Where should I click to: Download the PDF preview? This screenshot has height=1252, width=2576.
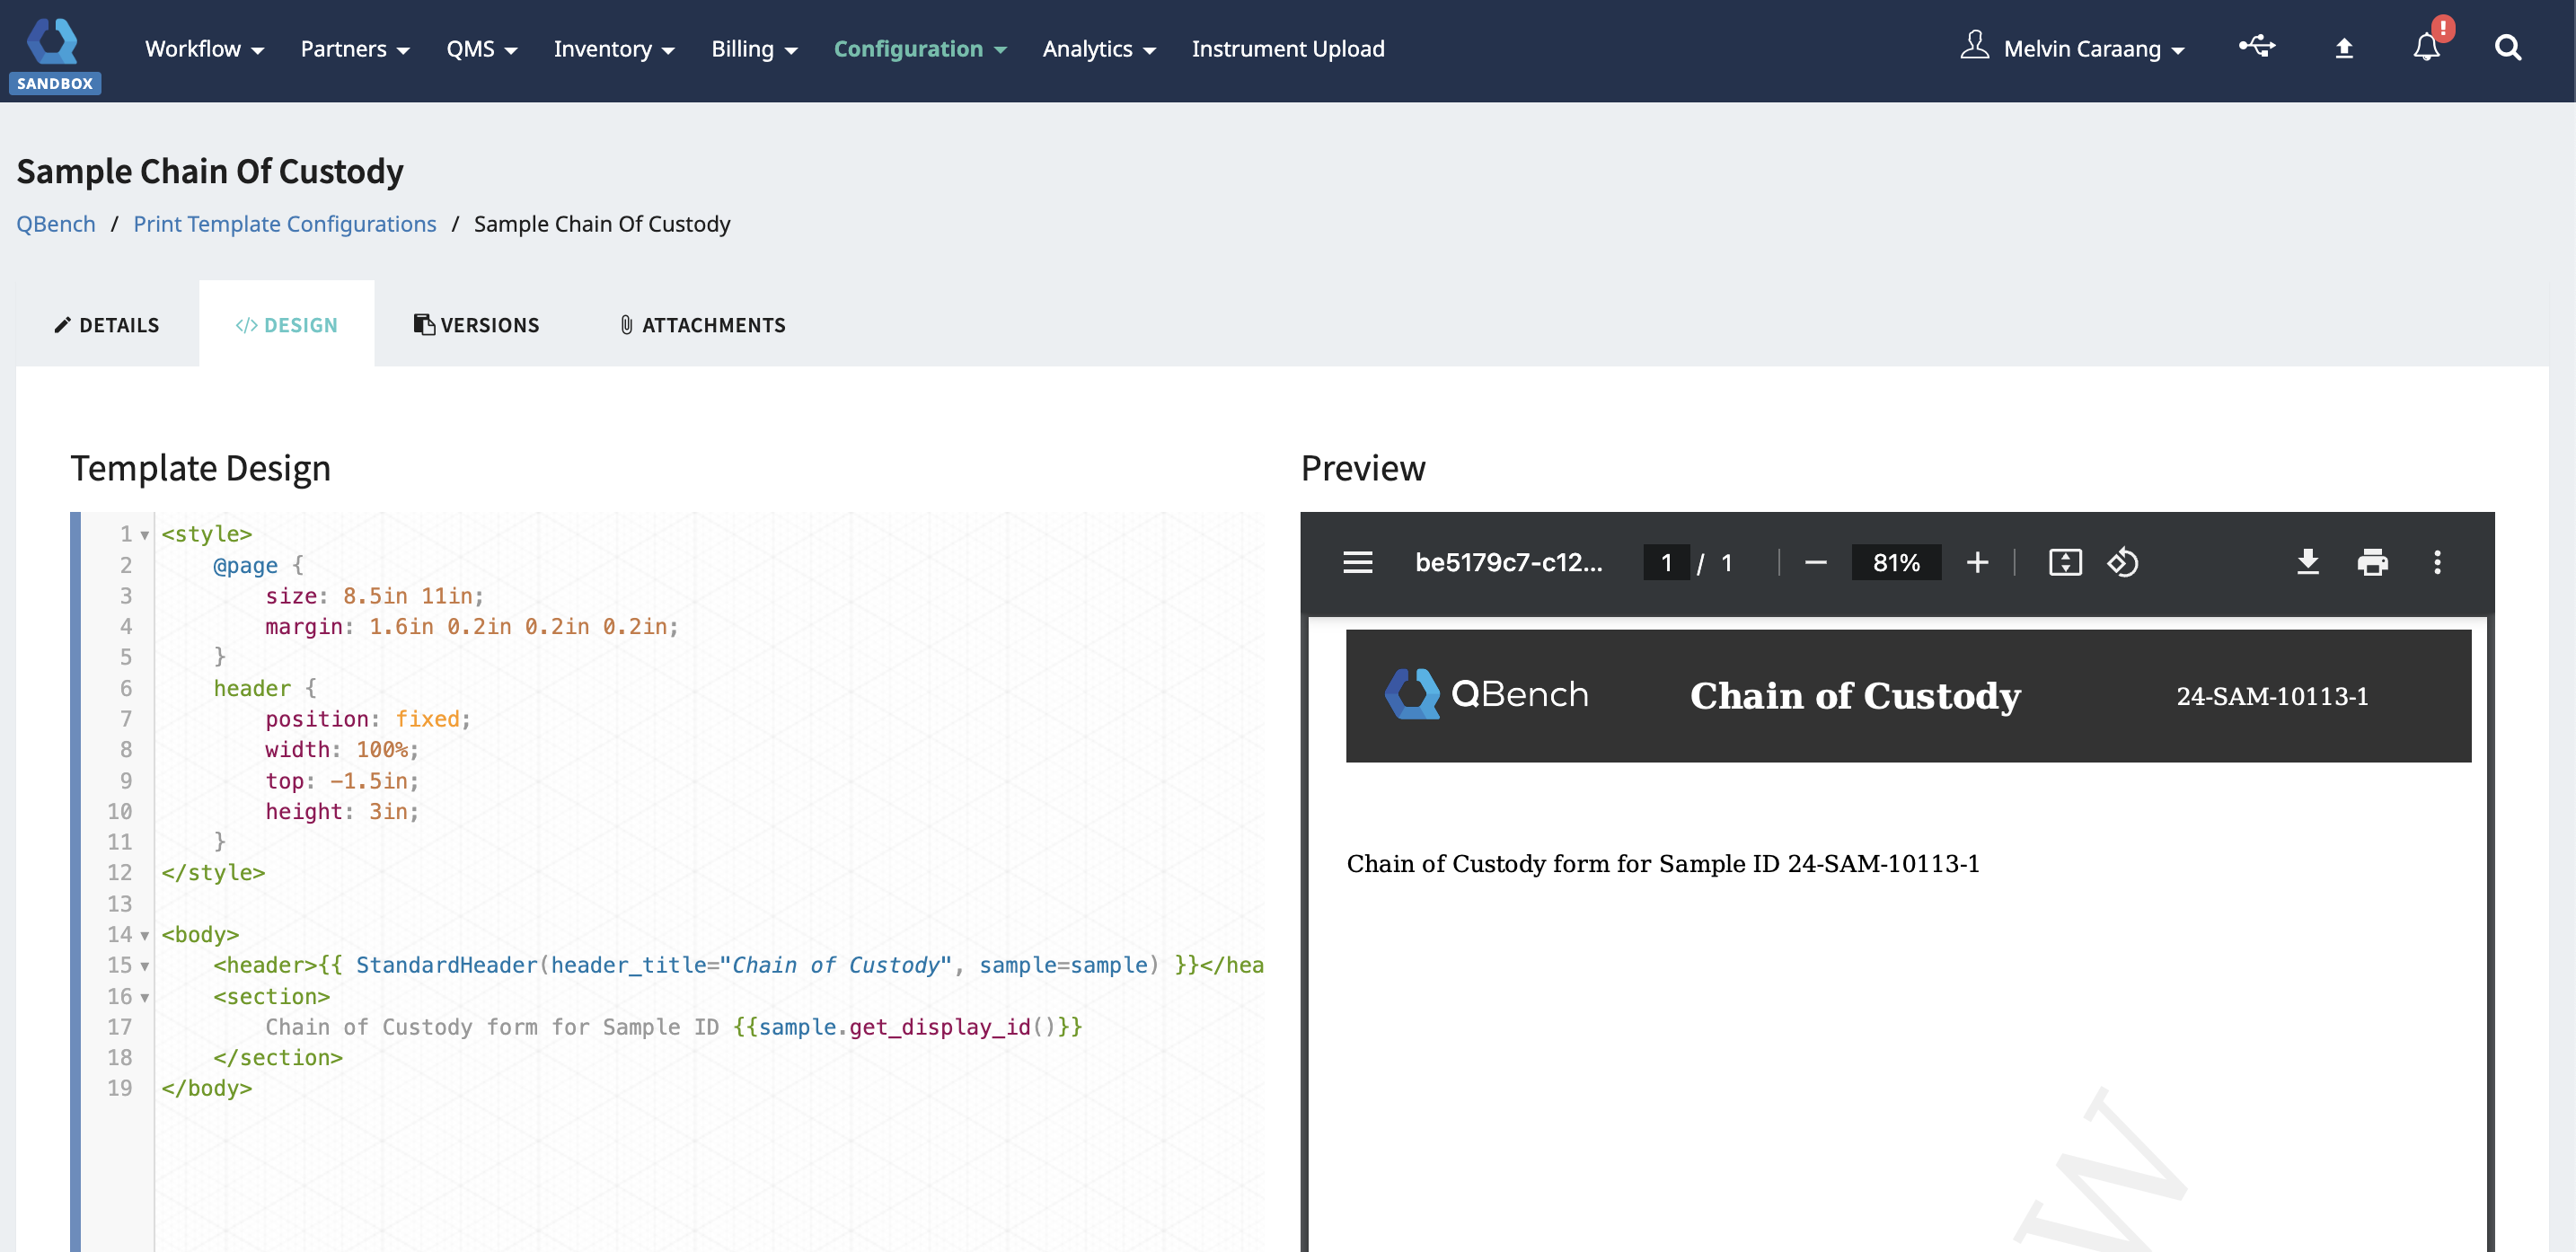tap(2307, 562)
